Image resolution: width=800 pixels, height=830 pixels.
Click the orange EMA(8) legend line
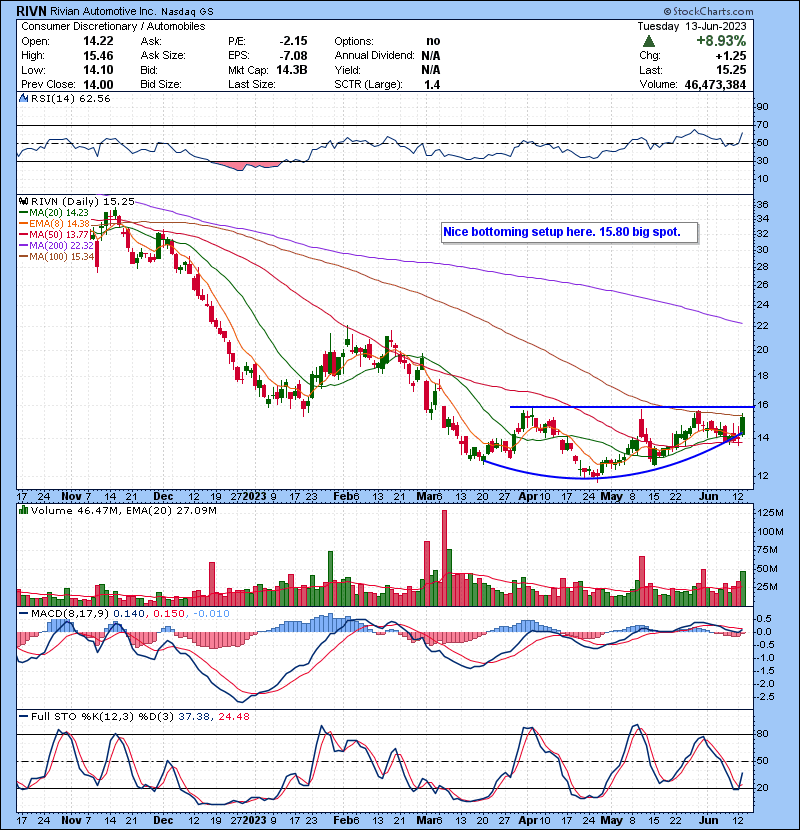click(24, 223)
